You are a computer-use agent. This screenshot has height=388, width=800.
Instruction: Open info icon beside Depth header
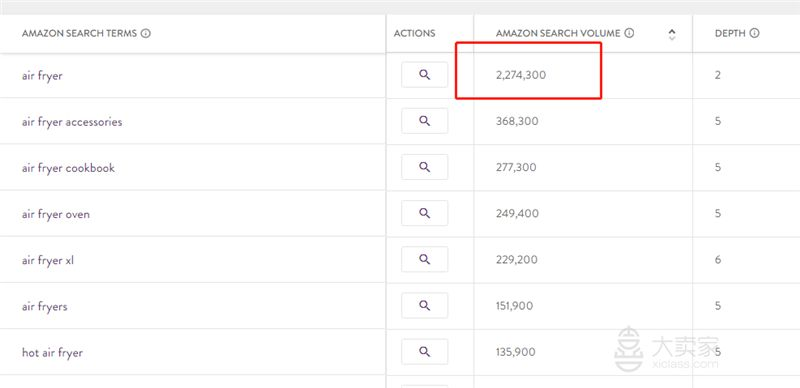[755, 33]
